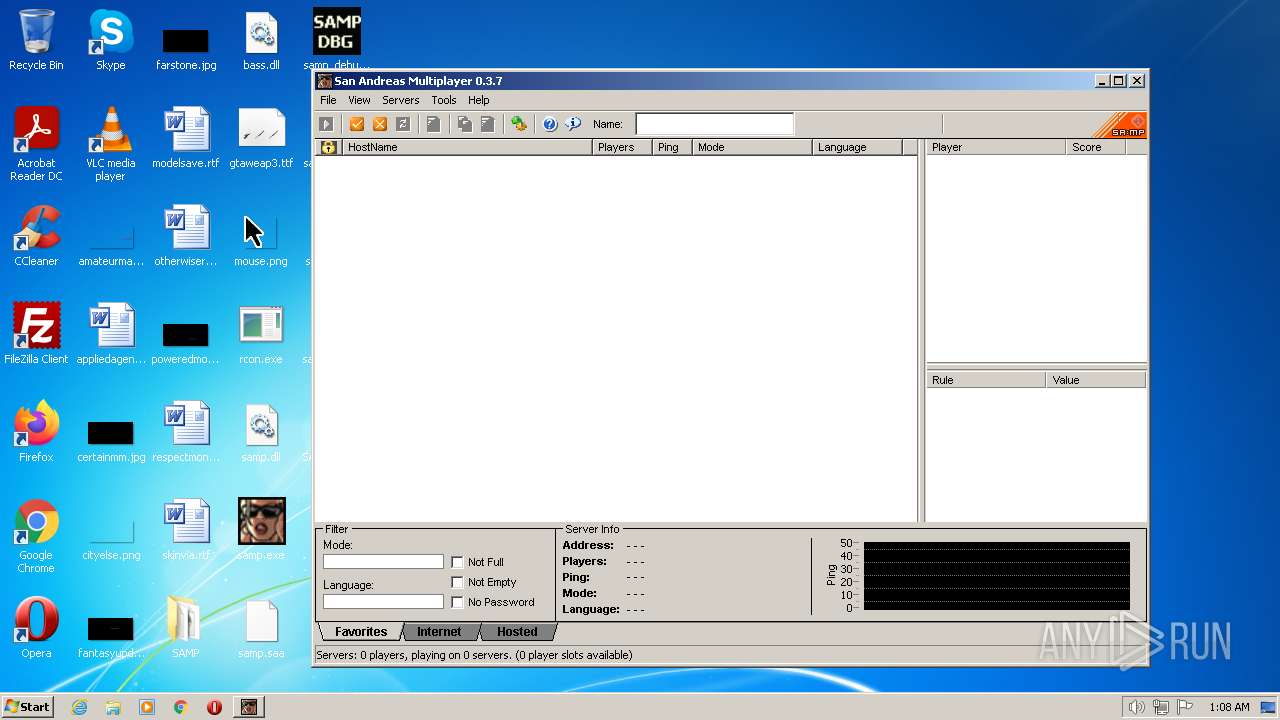Enable the Not Empty filter checkbox
This screenshot has height=720, width=1280.
coord(457,582)
